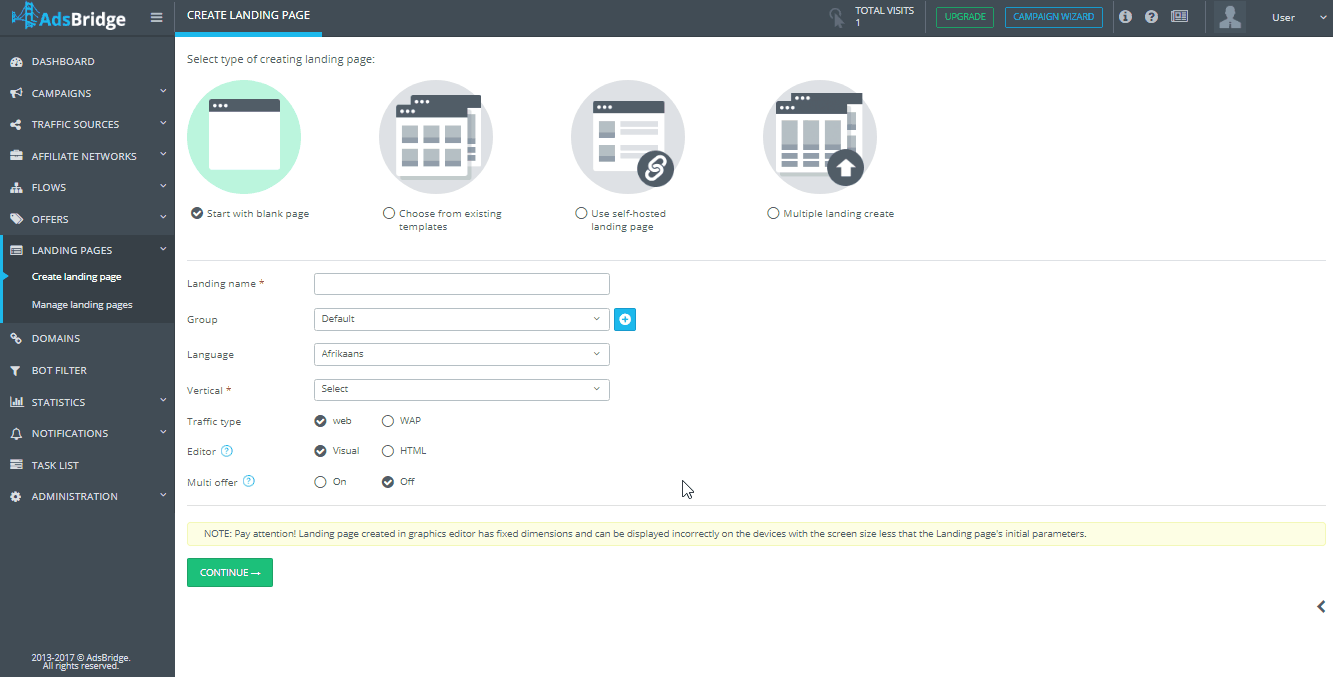The image size is (1333, 677).
Task: Open the Vertical select dropdown
Action: pyautogui.click(x=462, y=389)
